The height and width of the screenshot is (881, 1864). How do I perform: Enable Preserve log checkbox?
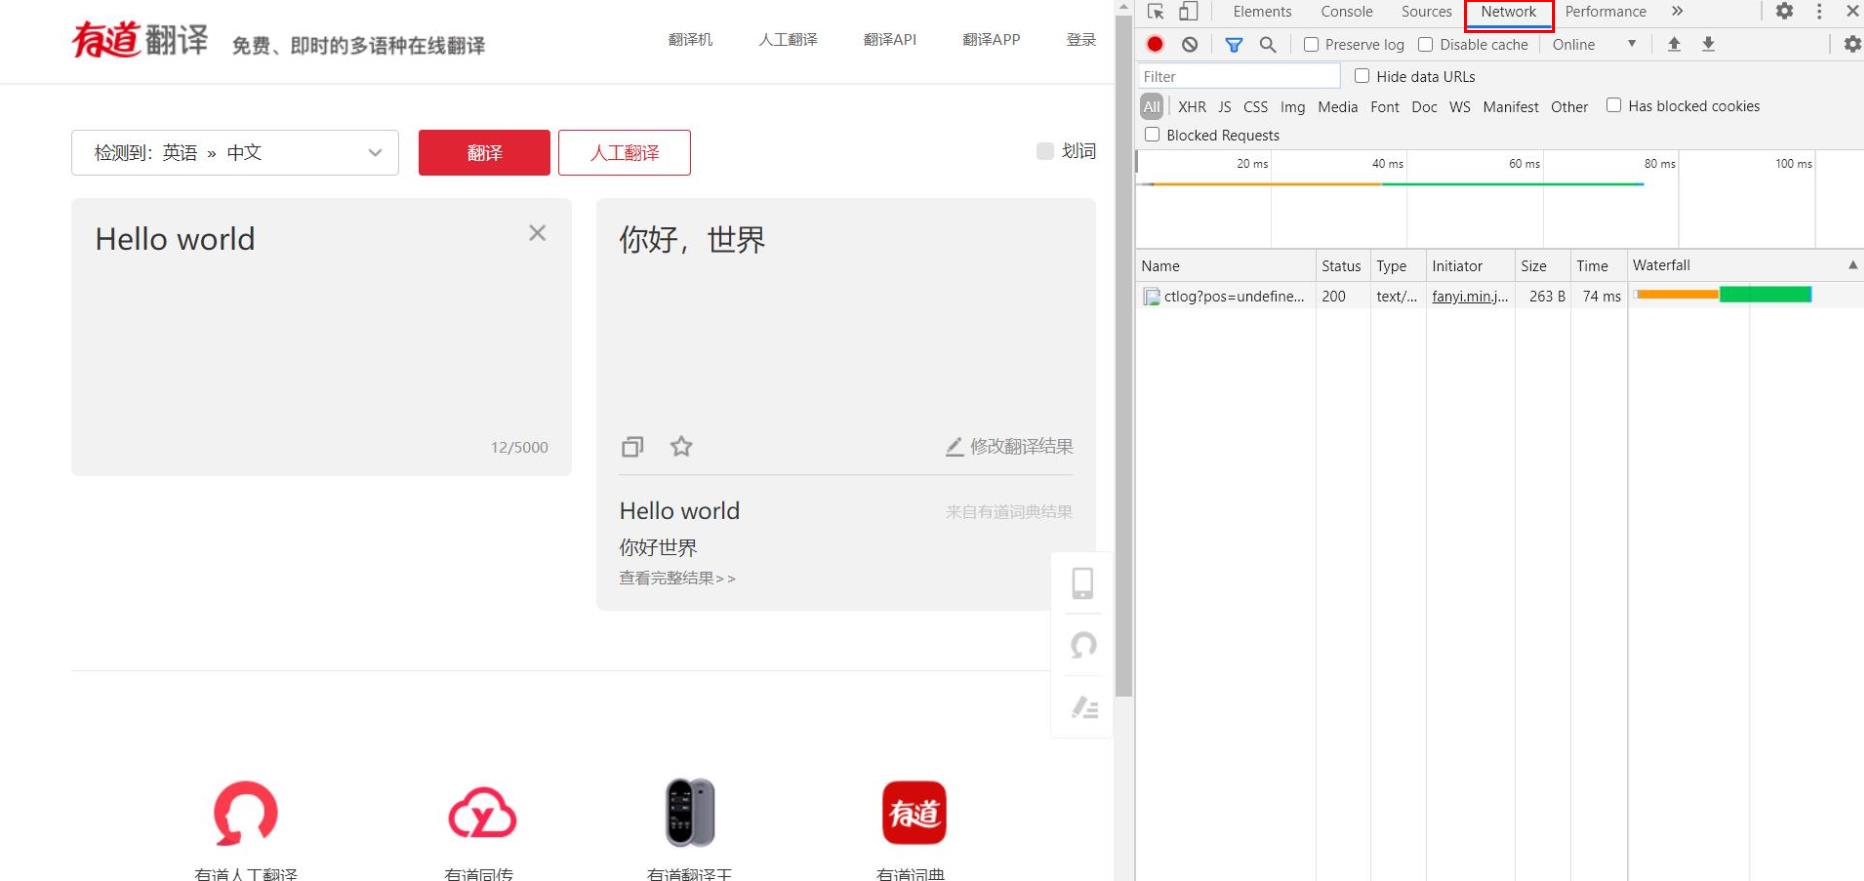coord(1311,44)
